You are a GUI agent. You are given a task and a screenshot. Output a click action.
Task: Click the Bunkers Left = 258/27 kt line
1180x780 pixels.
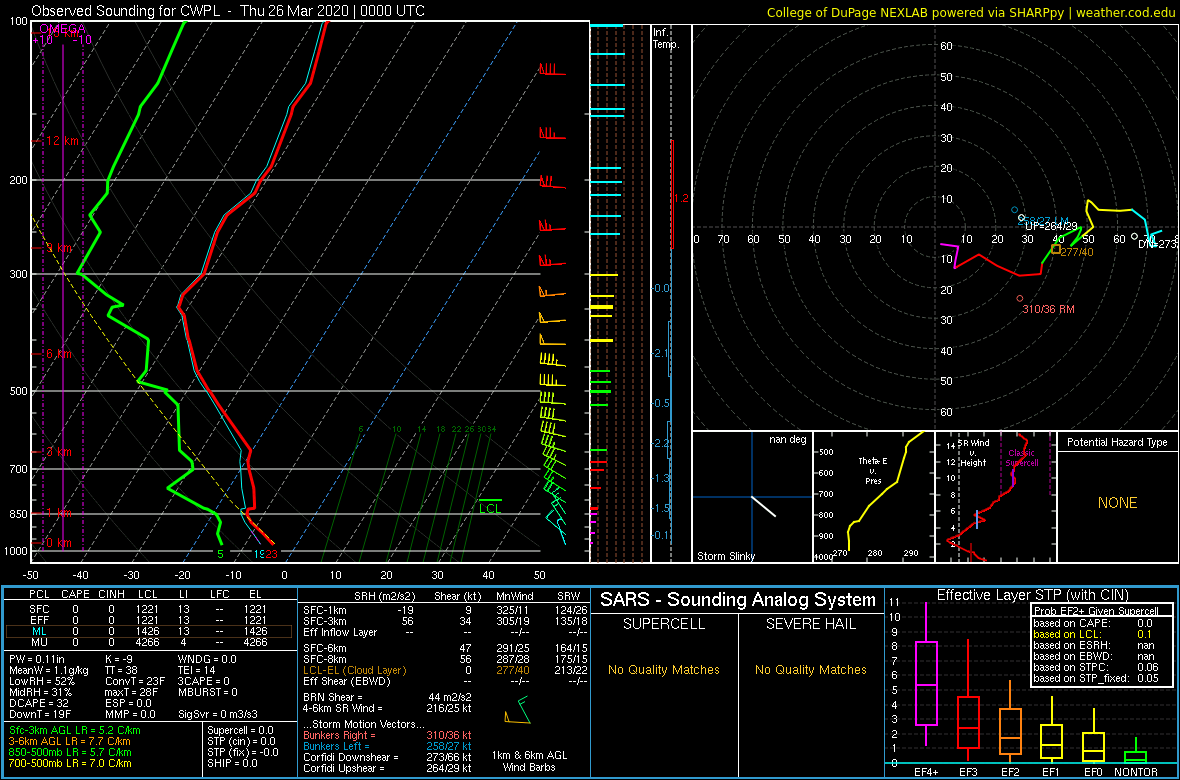387,745
